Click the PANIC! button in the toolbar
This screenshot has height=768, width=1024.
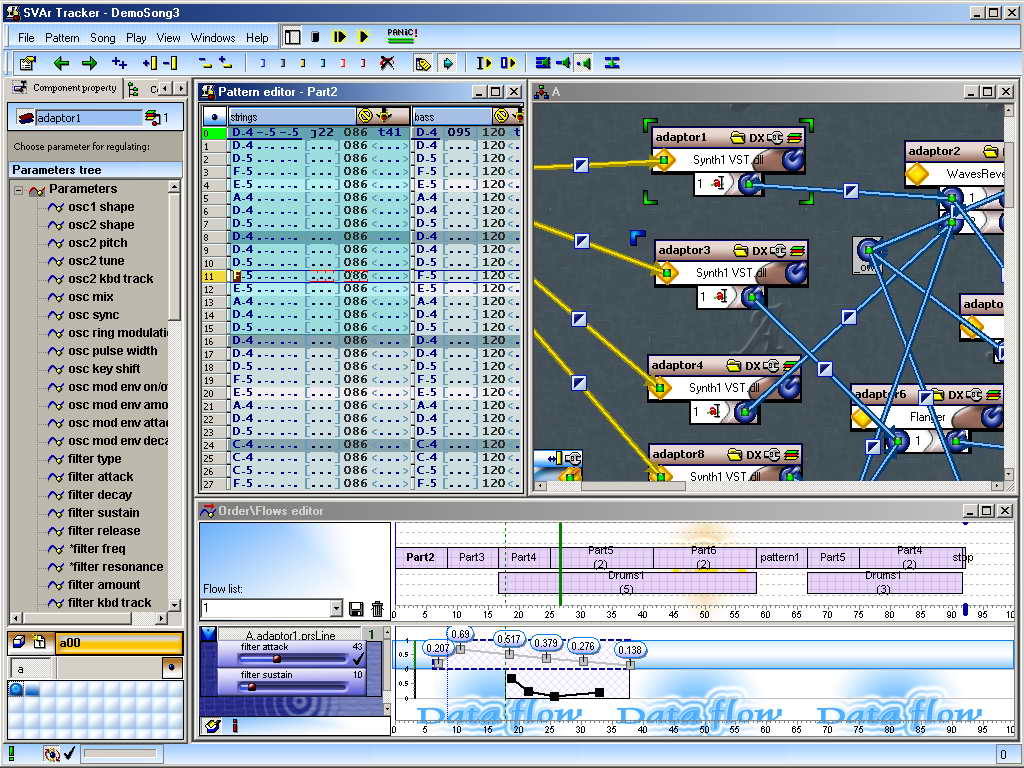click(x=401, y=35)
